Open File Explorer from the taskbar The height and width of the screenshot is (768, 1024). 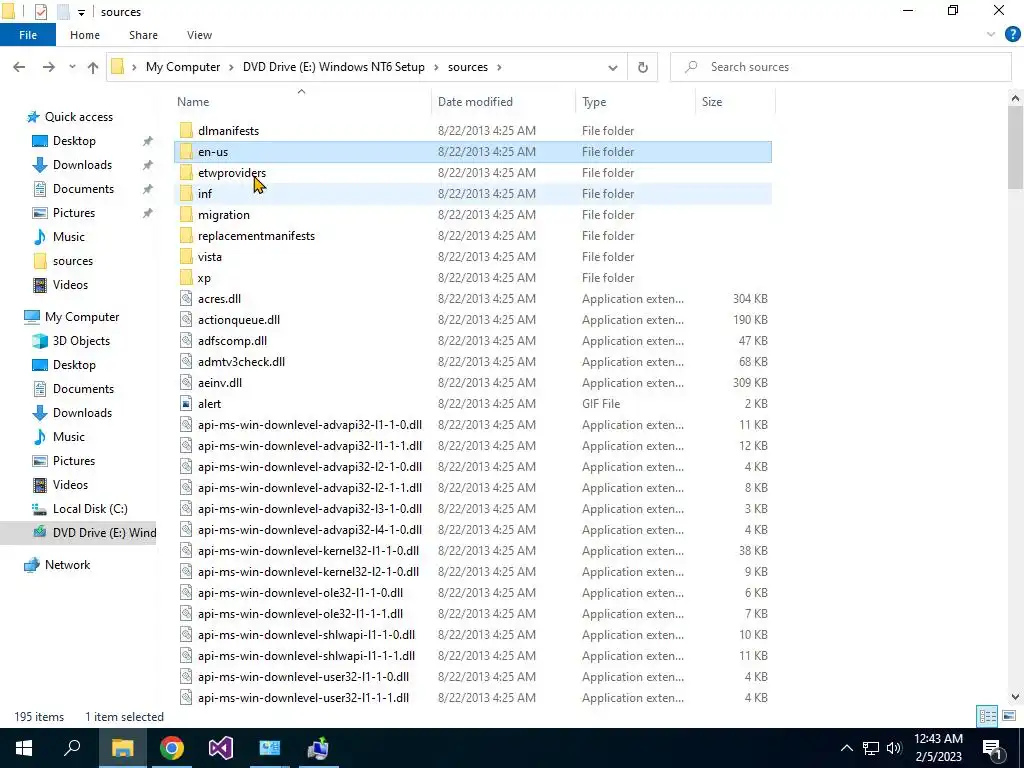tap(122, 748)
